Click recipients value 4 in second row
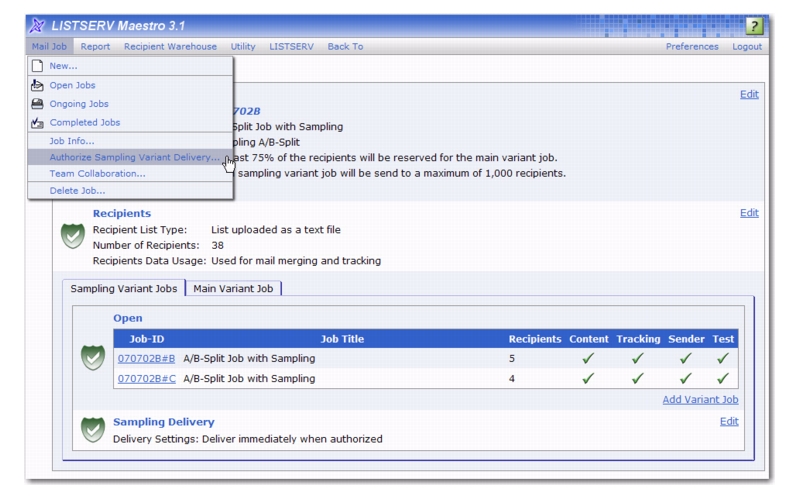The width and height of the screenshot is (796, 503). tap(512, 379)
